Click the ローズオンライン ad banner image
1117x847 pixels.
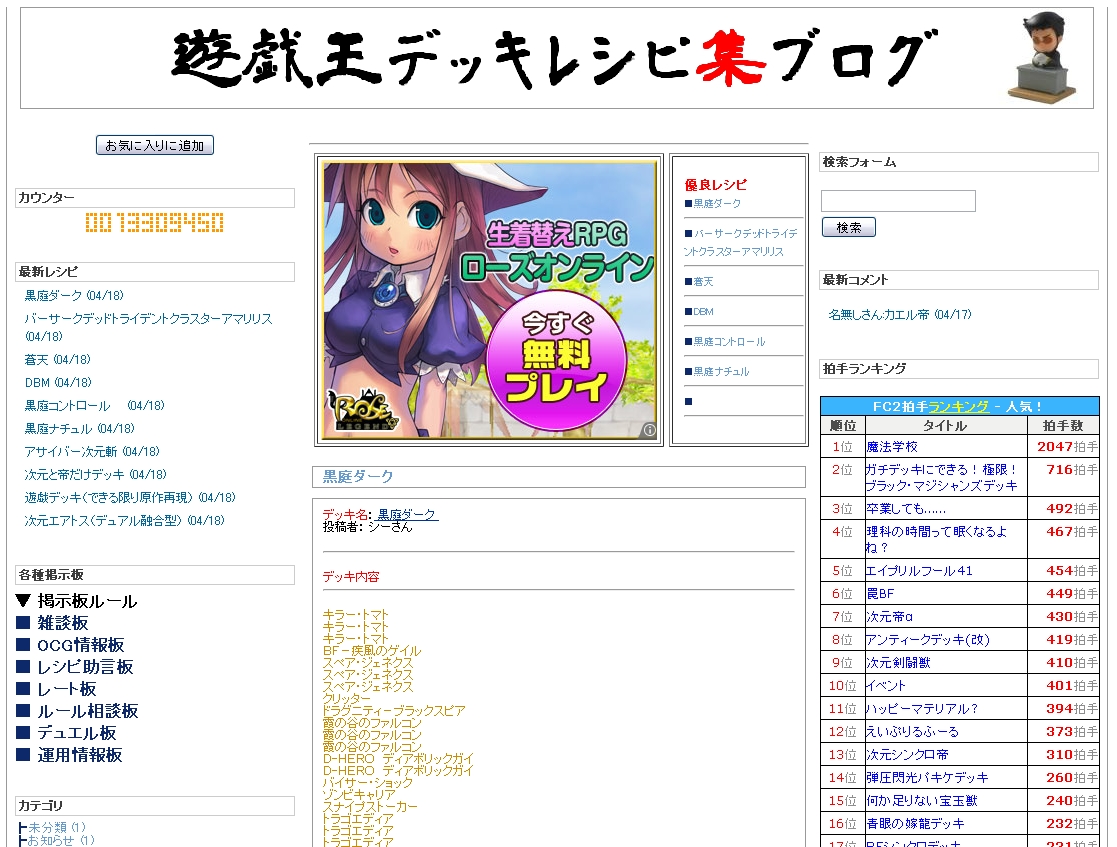tap(489, 300)
